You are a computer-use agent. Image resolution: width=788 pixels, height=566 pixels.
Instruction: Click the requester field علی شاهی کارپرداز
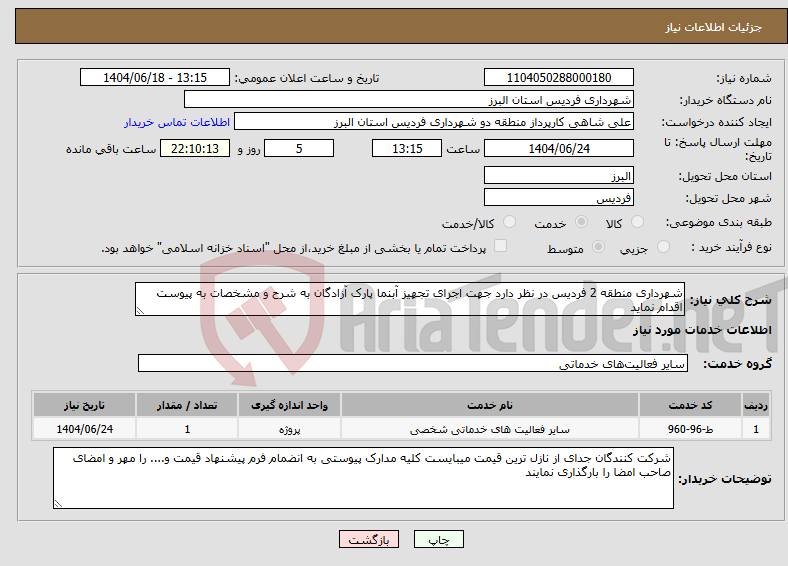434,122
